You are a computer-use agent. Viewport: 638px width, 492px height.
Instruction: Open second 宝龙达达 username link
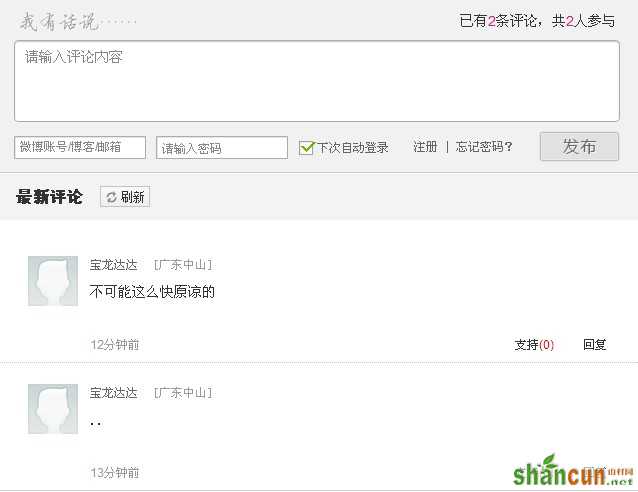[x=114, y=393]
